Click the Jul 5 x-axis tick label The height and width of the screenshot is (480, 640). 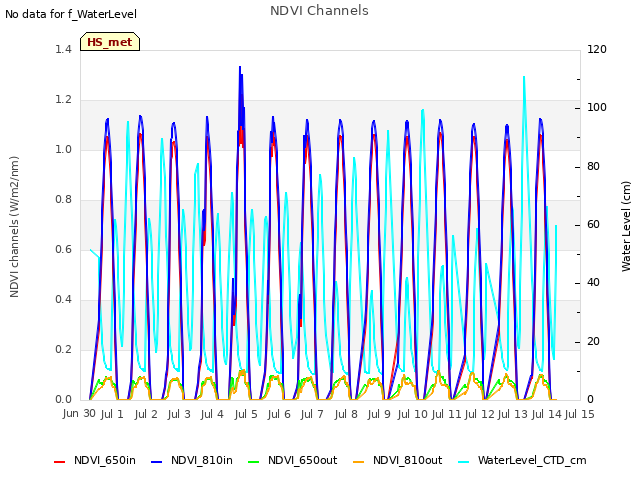(246, 414)
